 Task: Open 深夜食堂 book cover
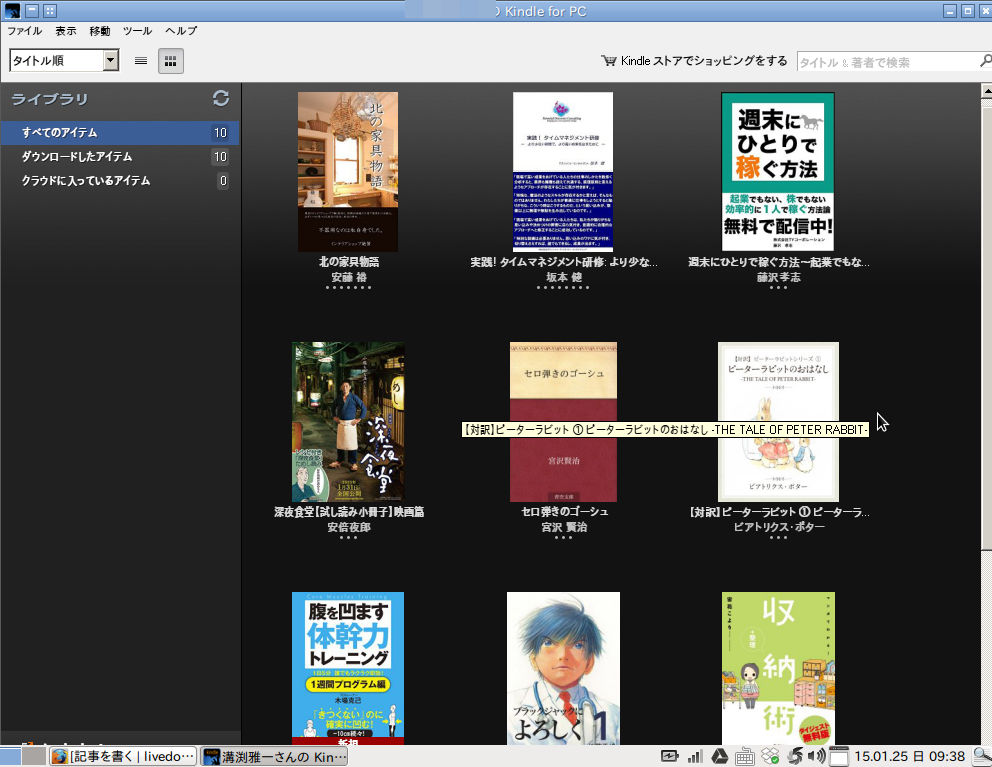(x=348, y=422)
